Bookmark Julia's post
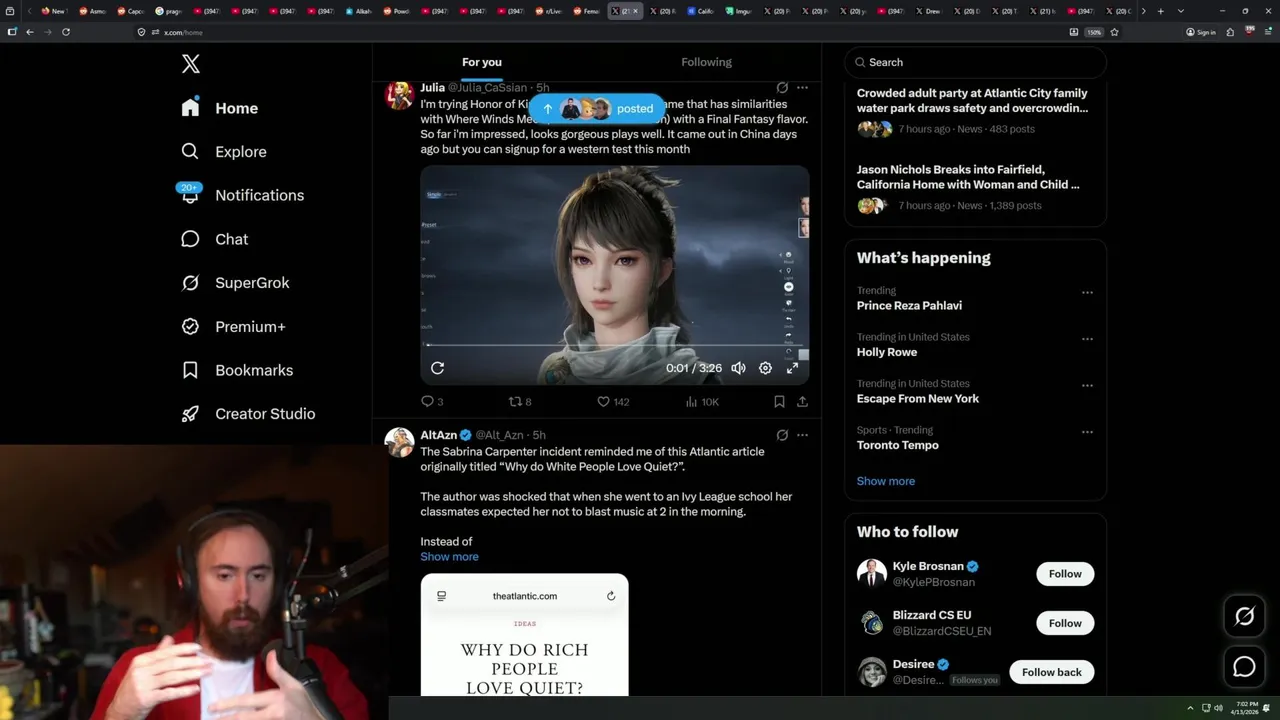 [x=779, y=402]
